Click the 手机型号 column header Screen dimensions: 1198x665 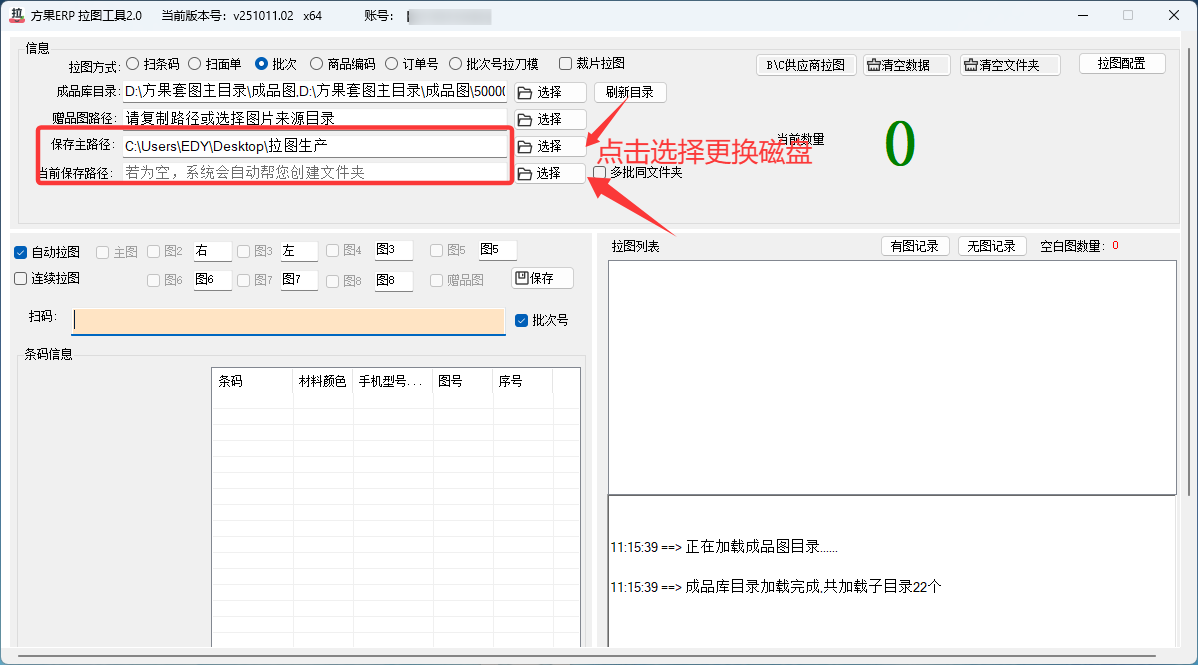[393, 381]
